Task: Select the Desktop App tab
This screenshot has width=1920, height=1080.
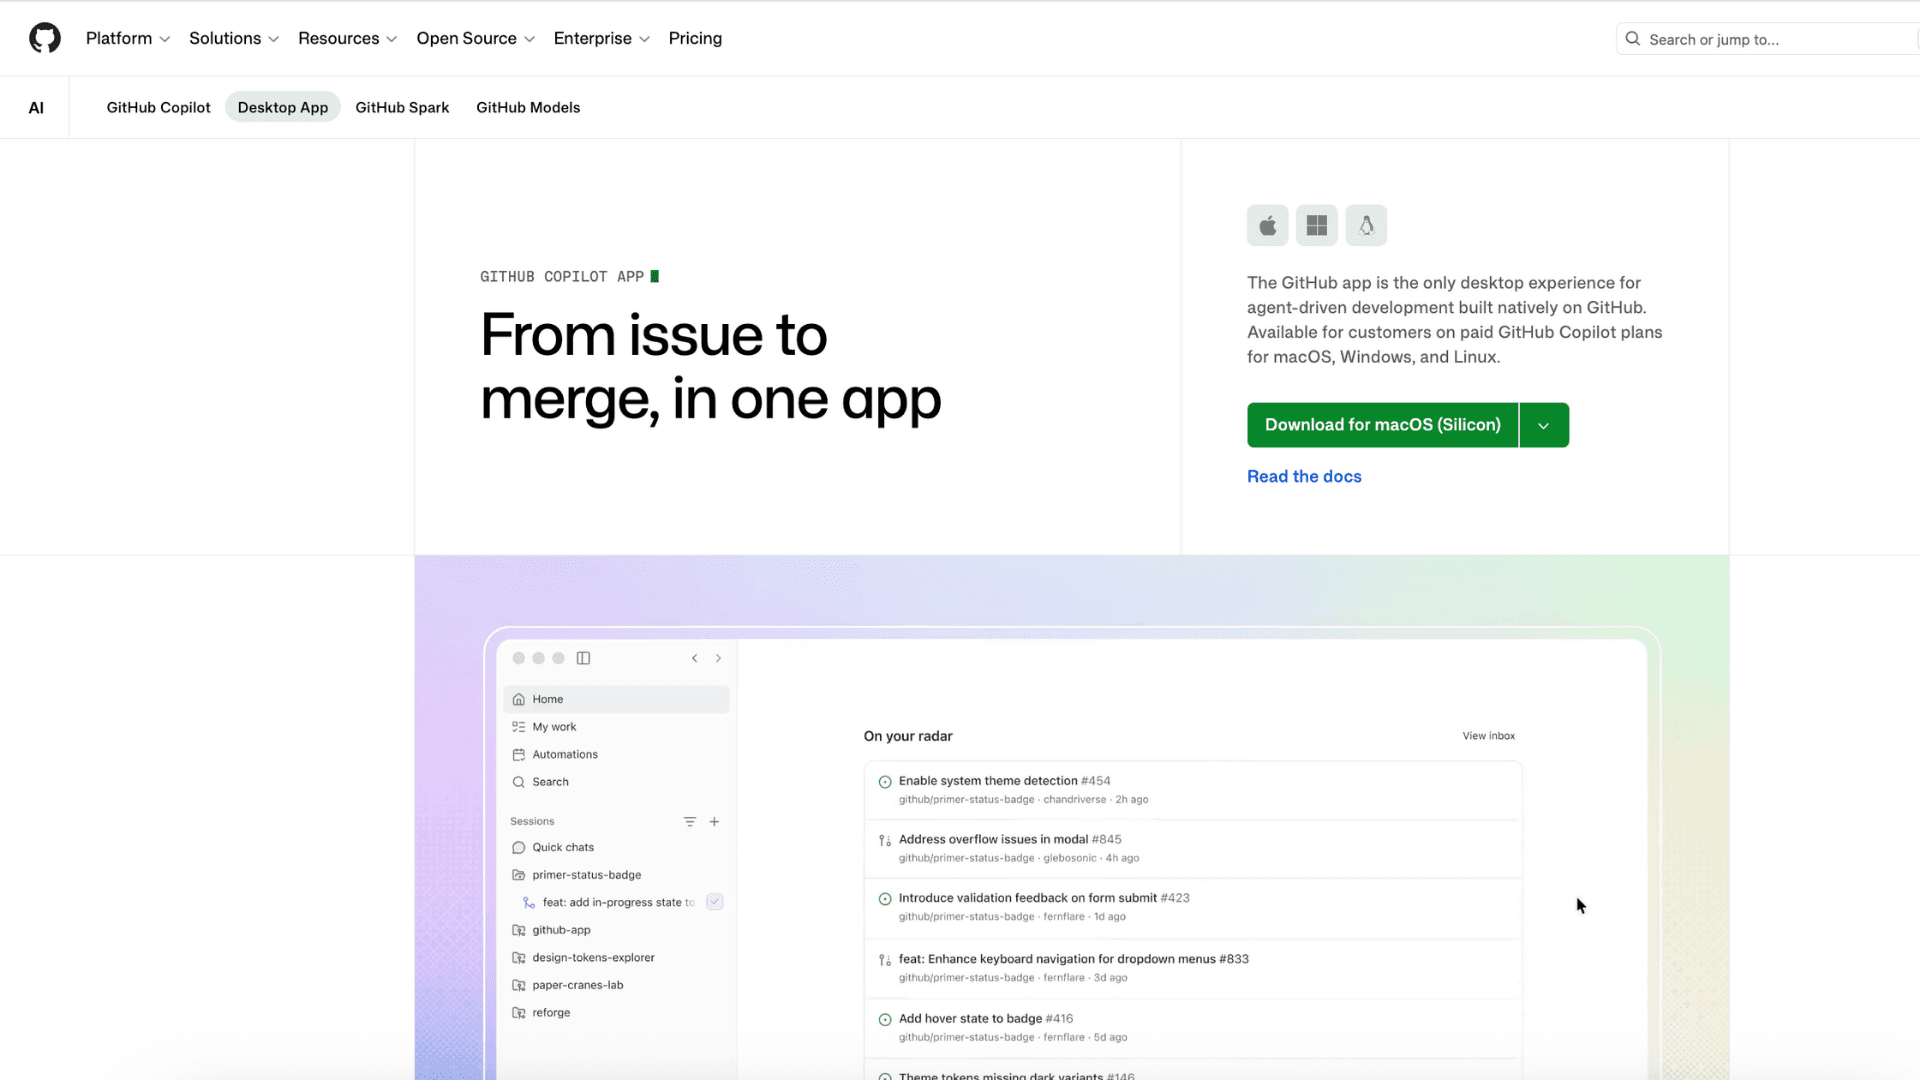Action: 283,107
